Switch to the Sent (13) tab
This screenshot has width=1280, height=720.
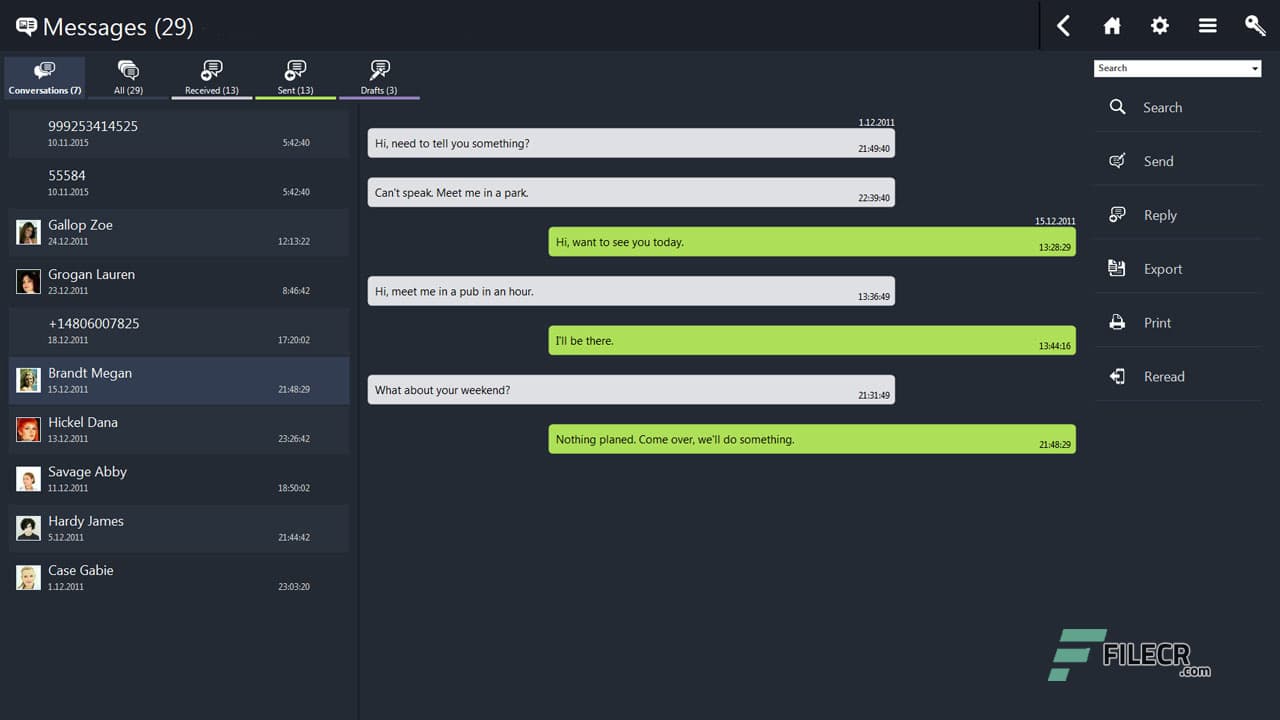(x=295, y=77)
